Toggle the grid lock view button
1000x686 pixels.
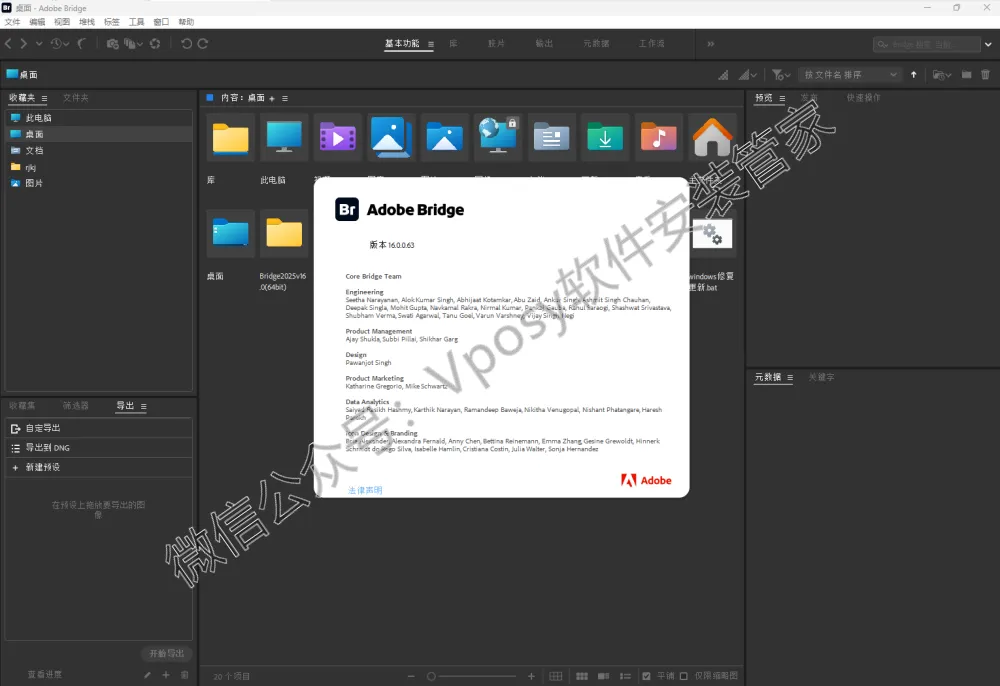pos(556,677)
